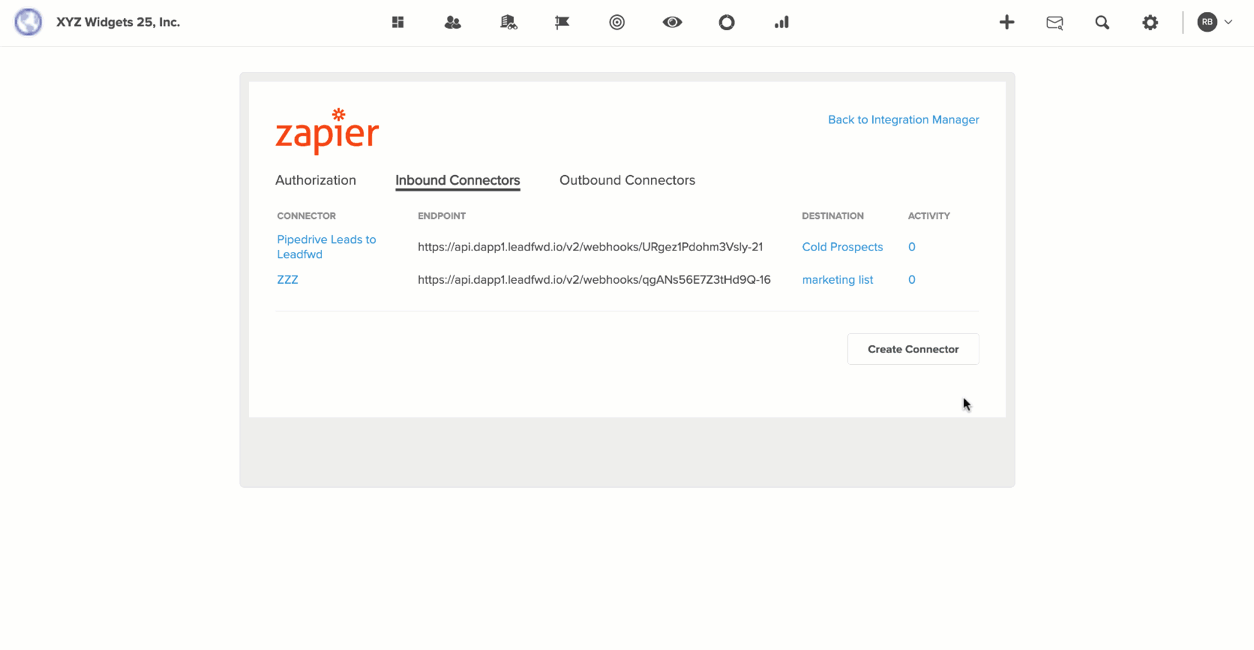Screen dimensions: 1254x650
Task: Open the ring circle icon
Action: pos(727,22)
